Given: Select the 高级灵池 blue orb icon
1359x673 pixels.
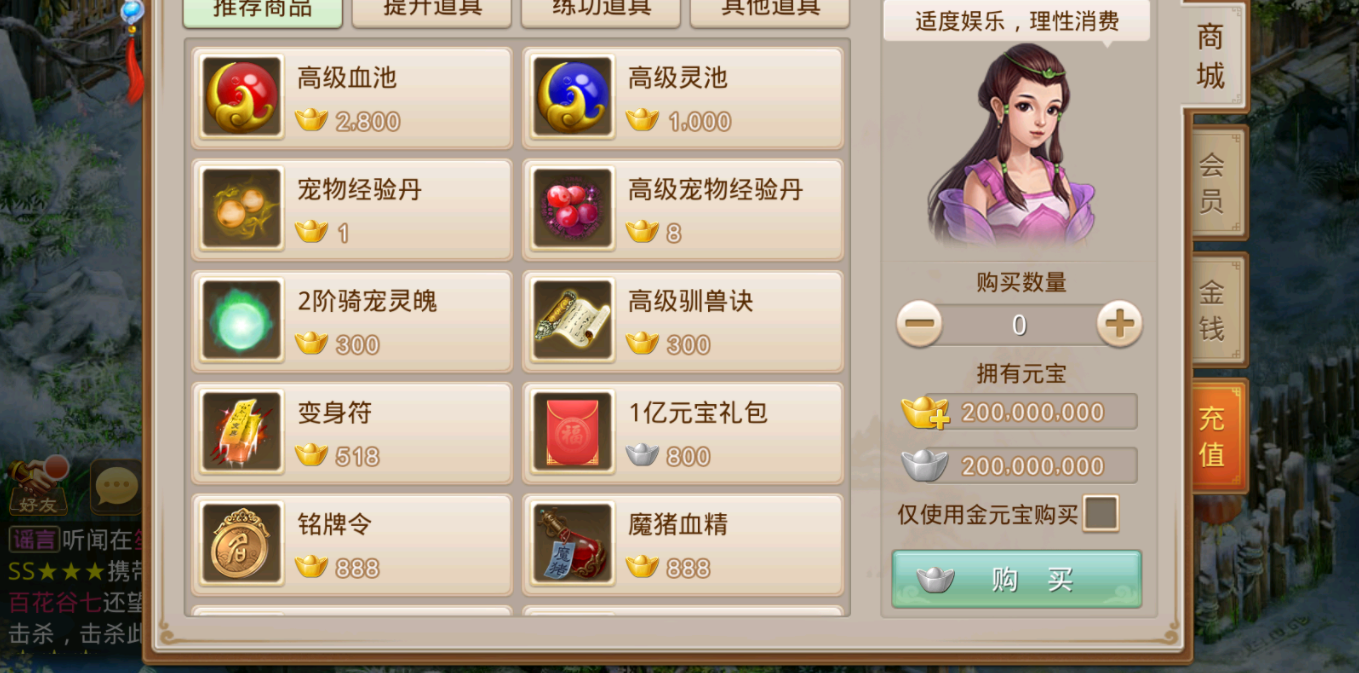Looking at the screenshot, I should click(573, 97).
